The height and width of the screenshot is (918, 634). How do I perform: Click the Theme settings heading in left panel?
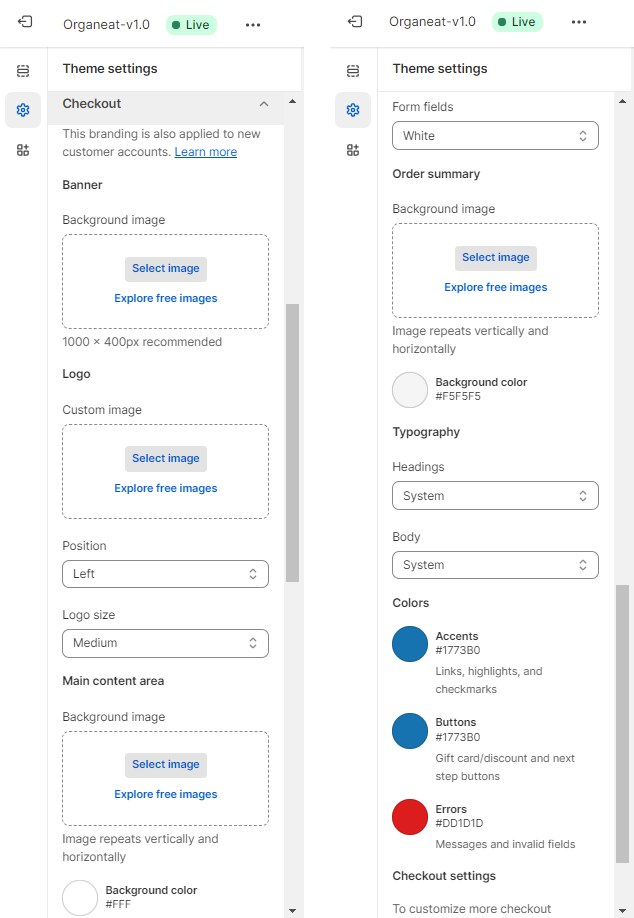[x=110, y=69]
